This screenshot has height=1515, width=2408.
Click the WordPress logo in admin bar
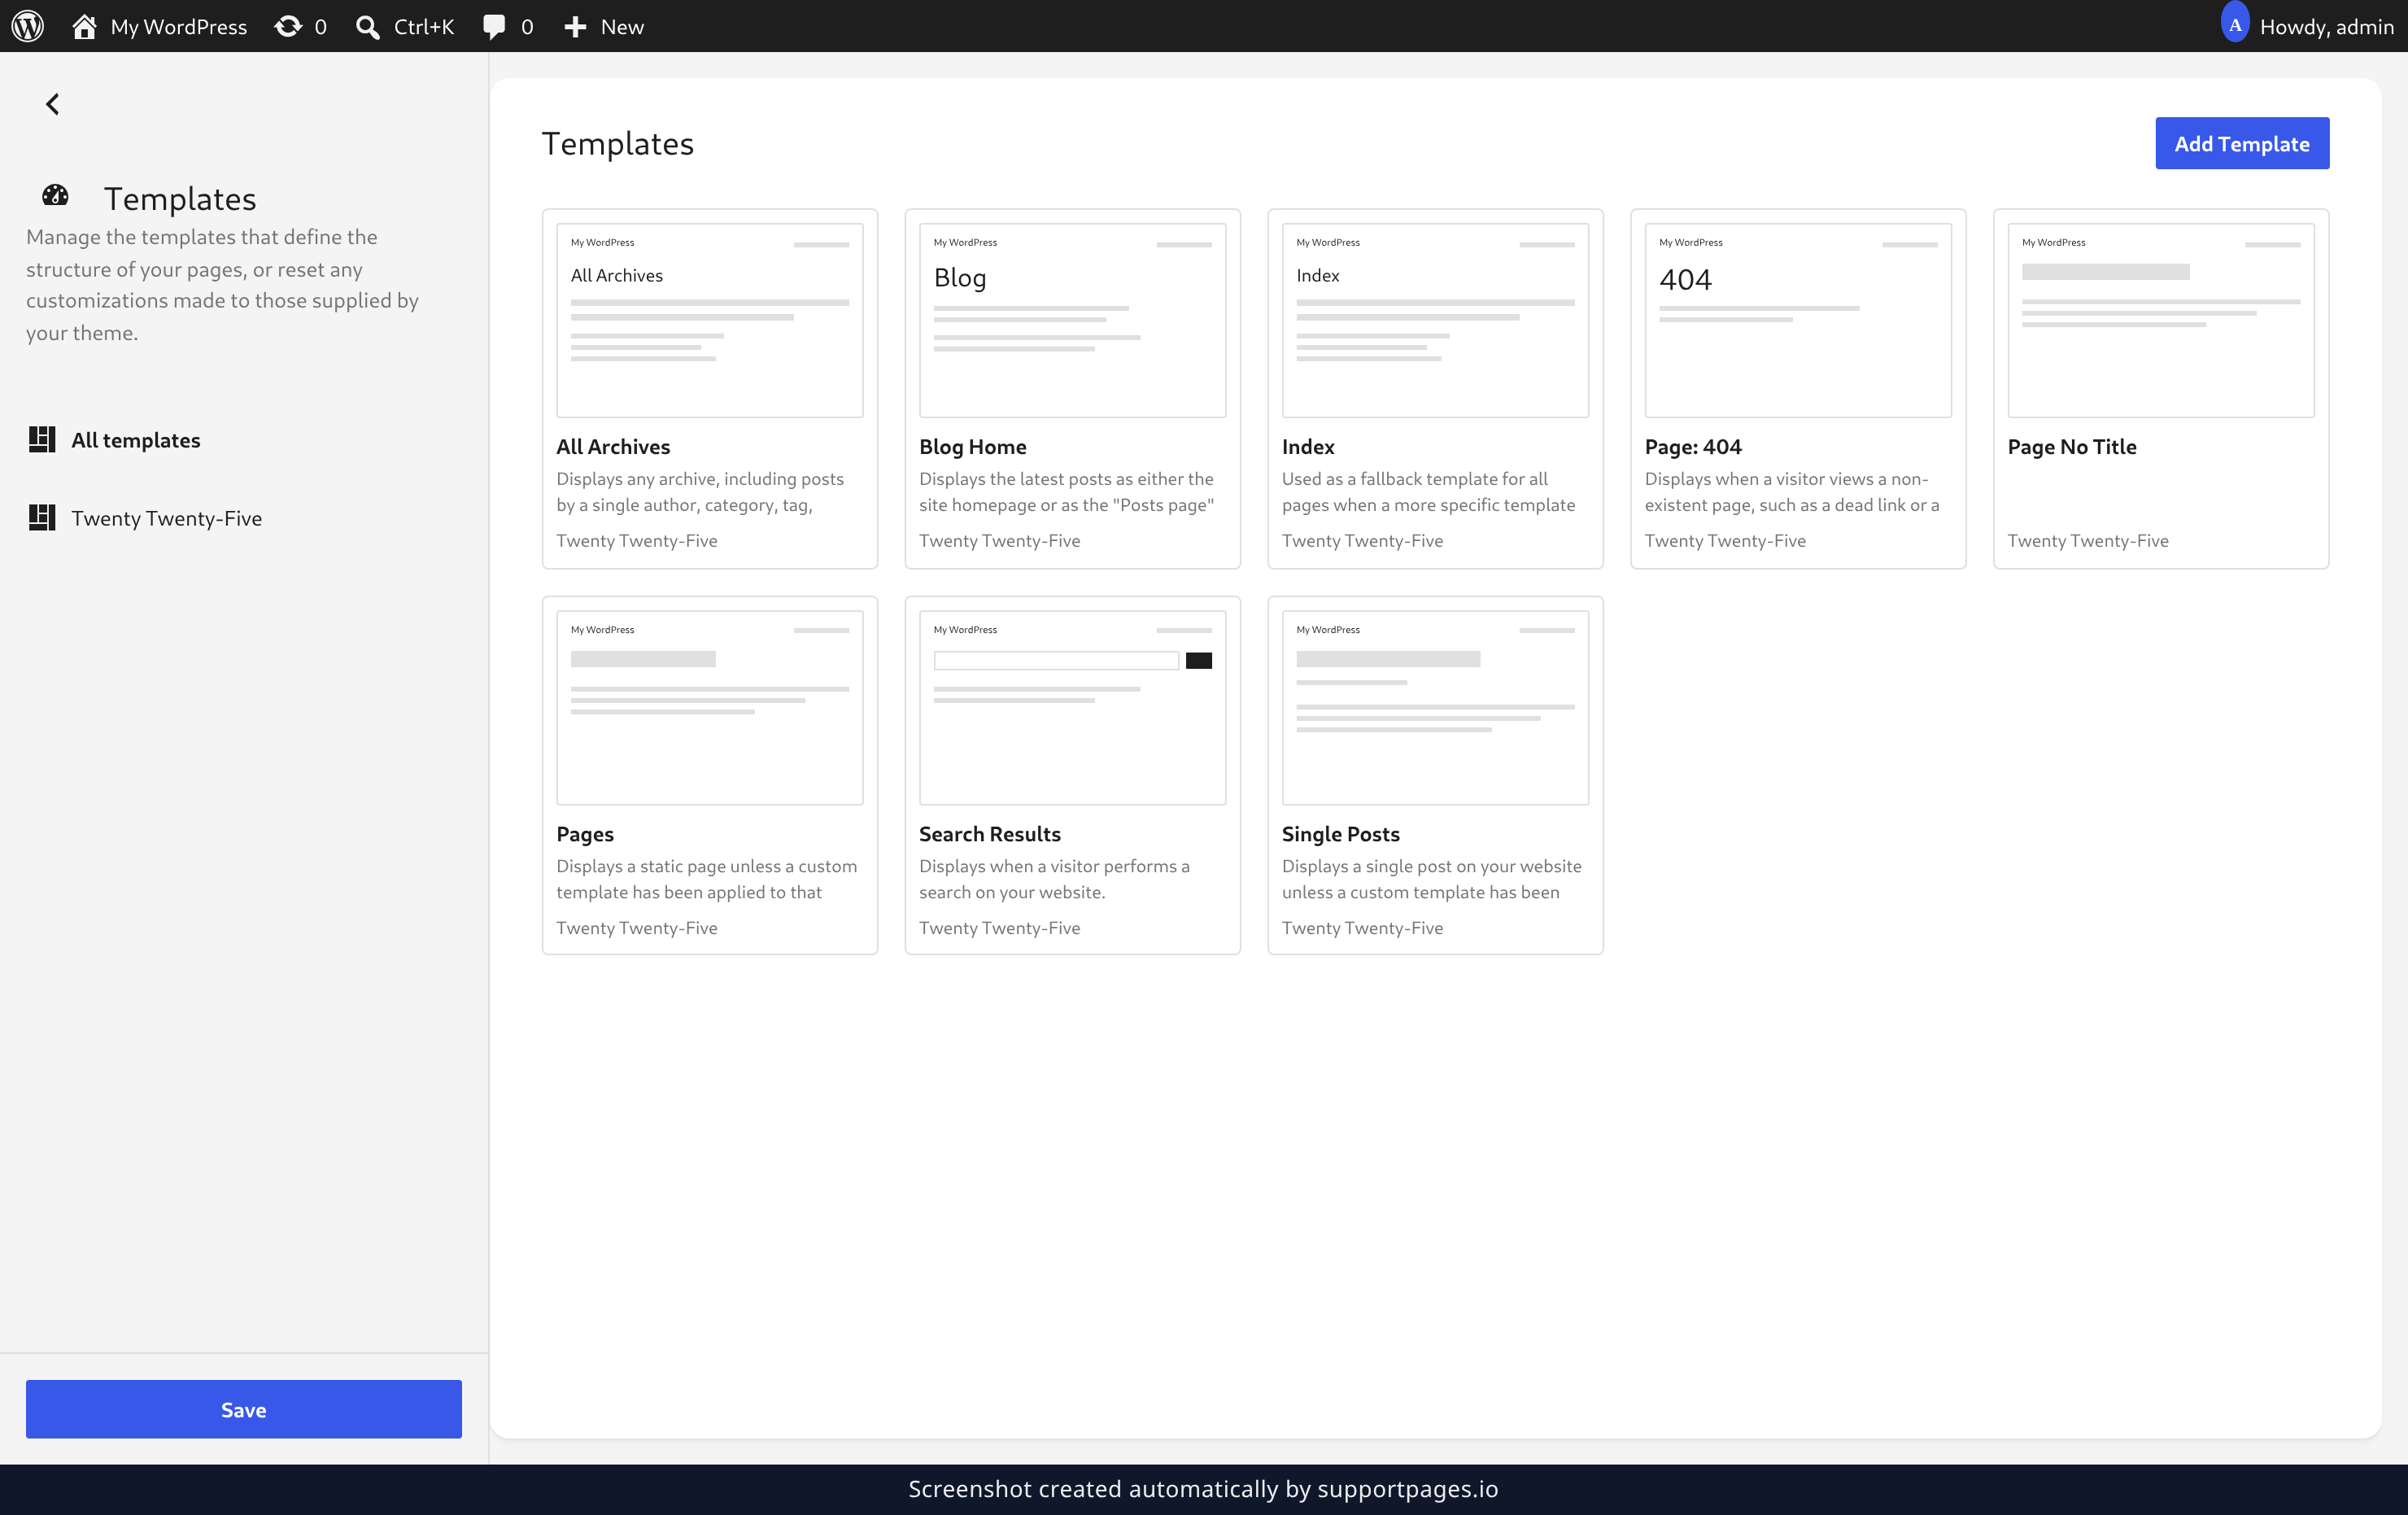pos(28,26)
